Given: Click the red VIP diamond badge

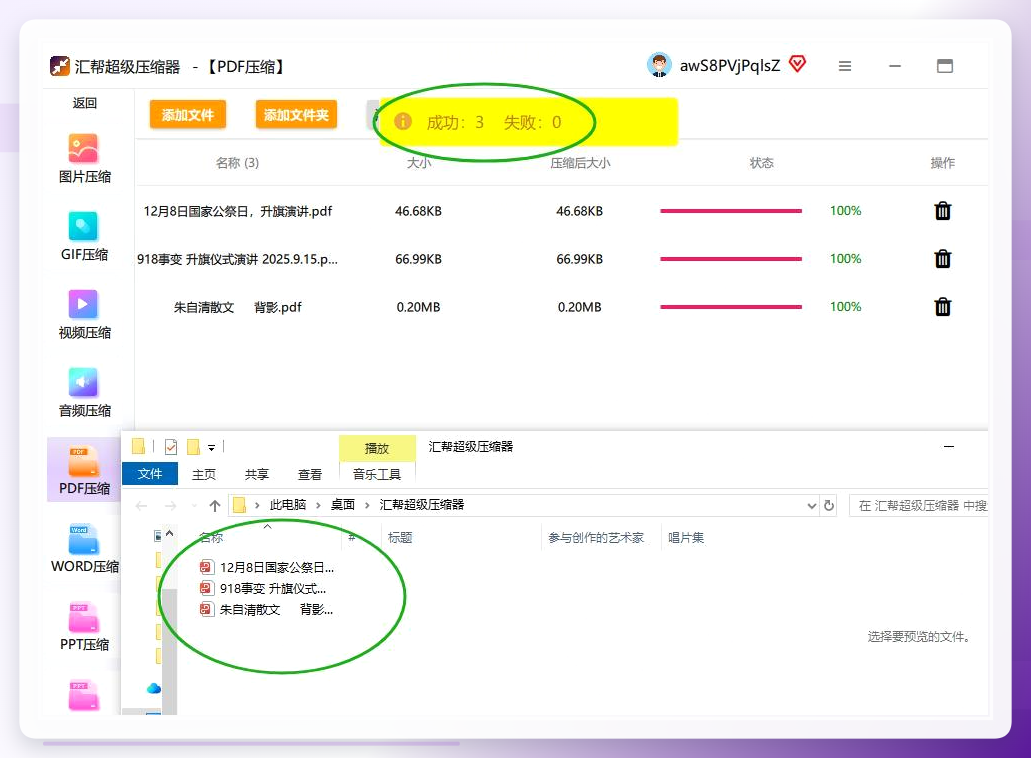Looking at the screenshot, I should 798,64.
